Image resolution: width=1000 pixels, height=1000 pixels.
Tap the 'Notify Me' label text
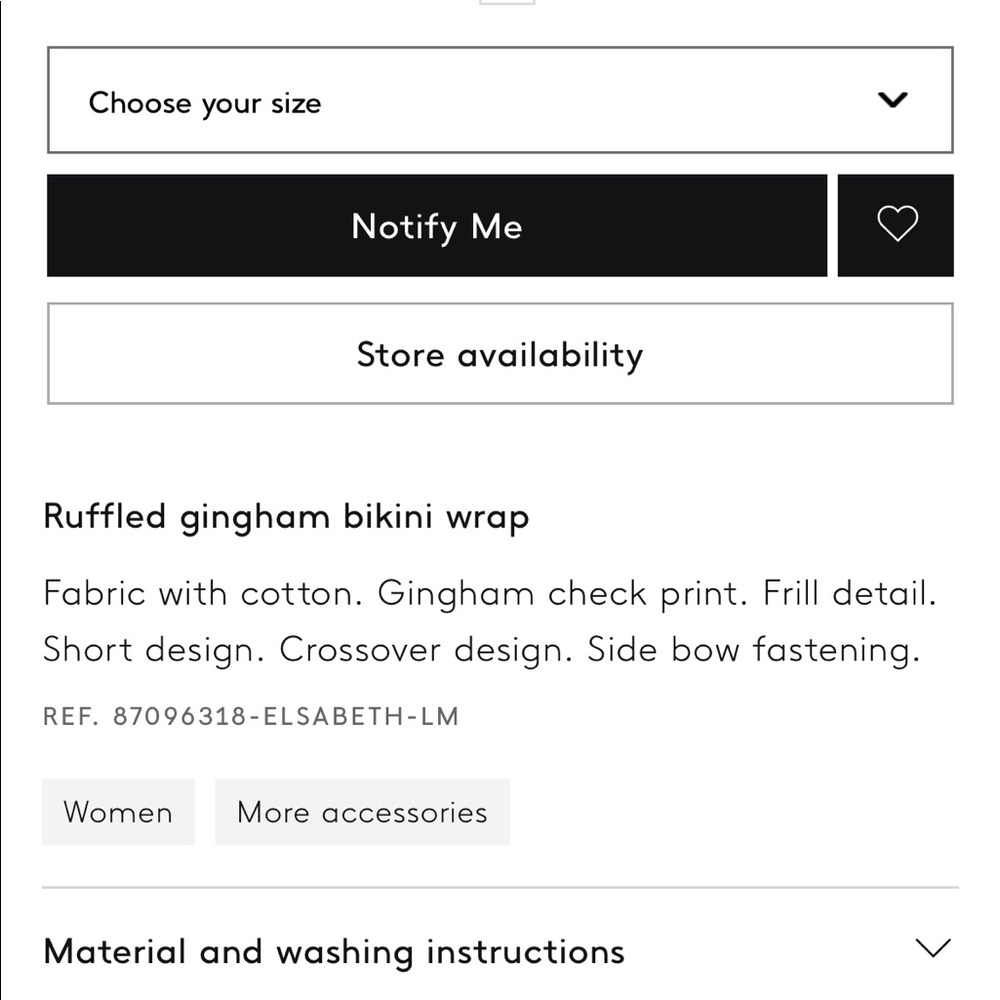click(x=437, y=226)
